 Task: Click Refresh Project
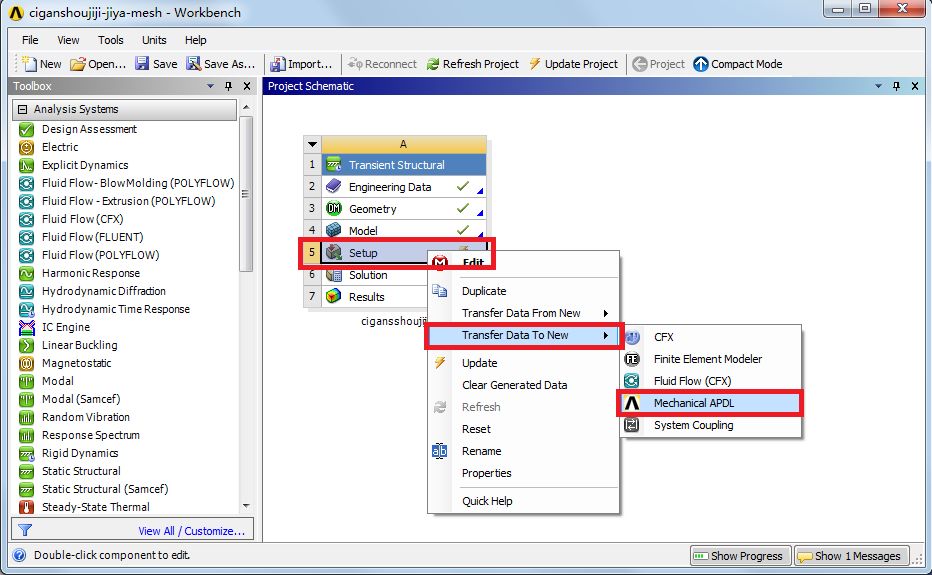(473, 64)
